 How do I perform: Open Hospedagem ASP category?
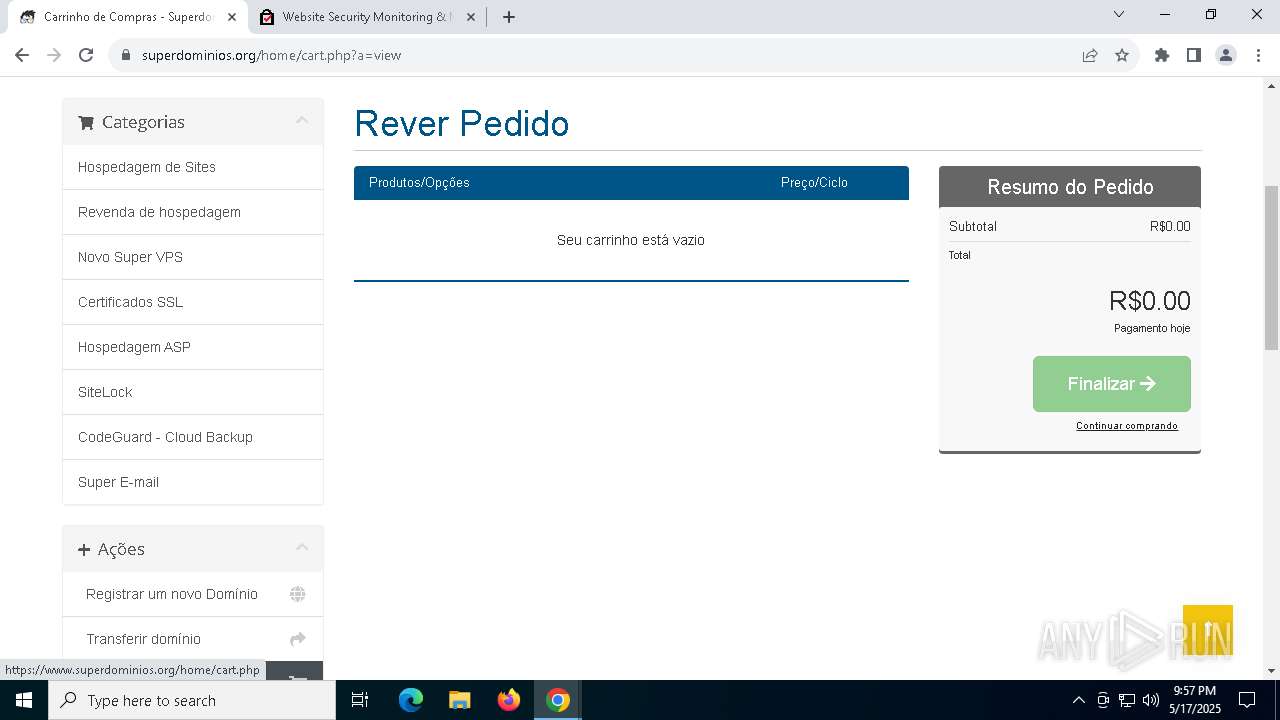[x=193, y=347]
